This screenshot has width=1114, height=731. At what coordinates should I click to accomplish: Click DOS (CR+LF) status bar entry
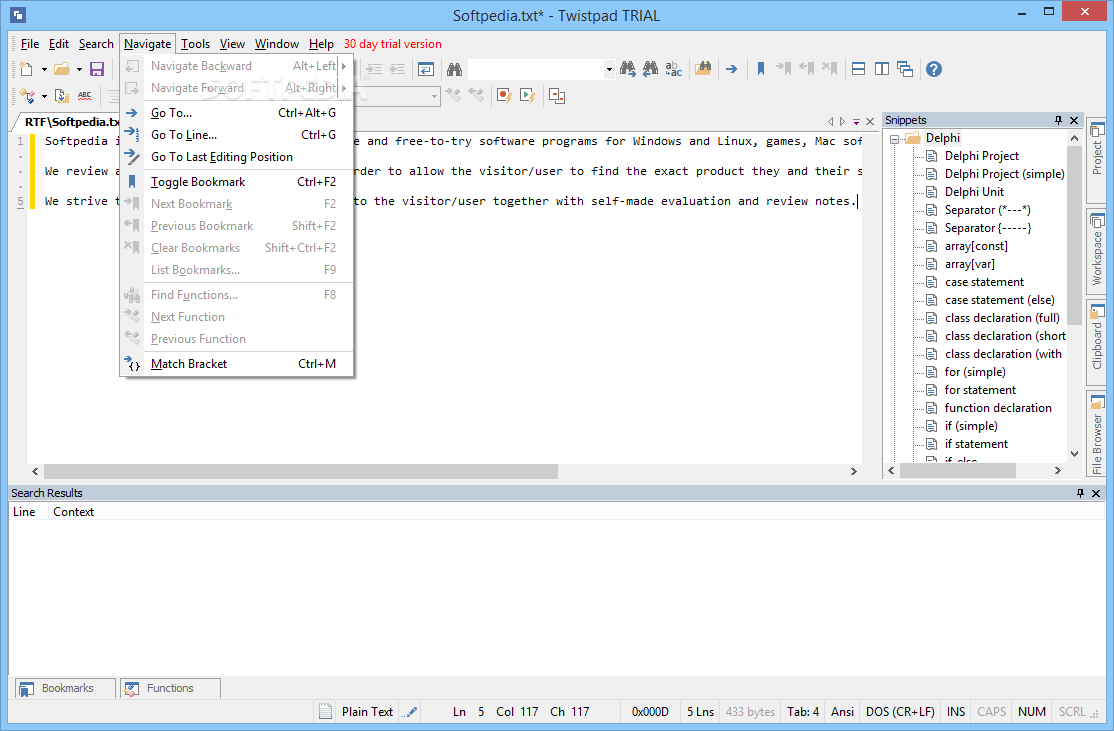point(900,712)
